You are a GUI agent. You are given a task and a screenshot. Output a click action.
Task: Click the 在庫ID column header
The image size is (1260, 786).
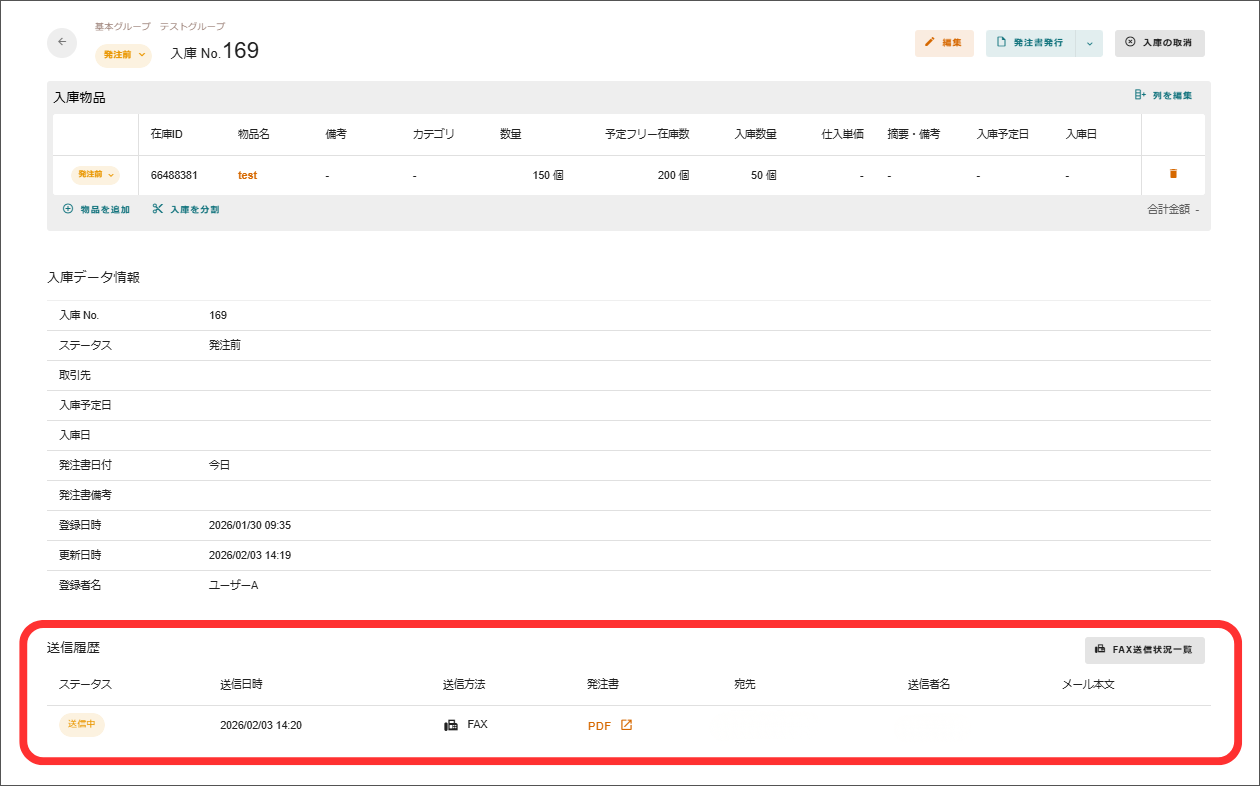[167, 134]
